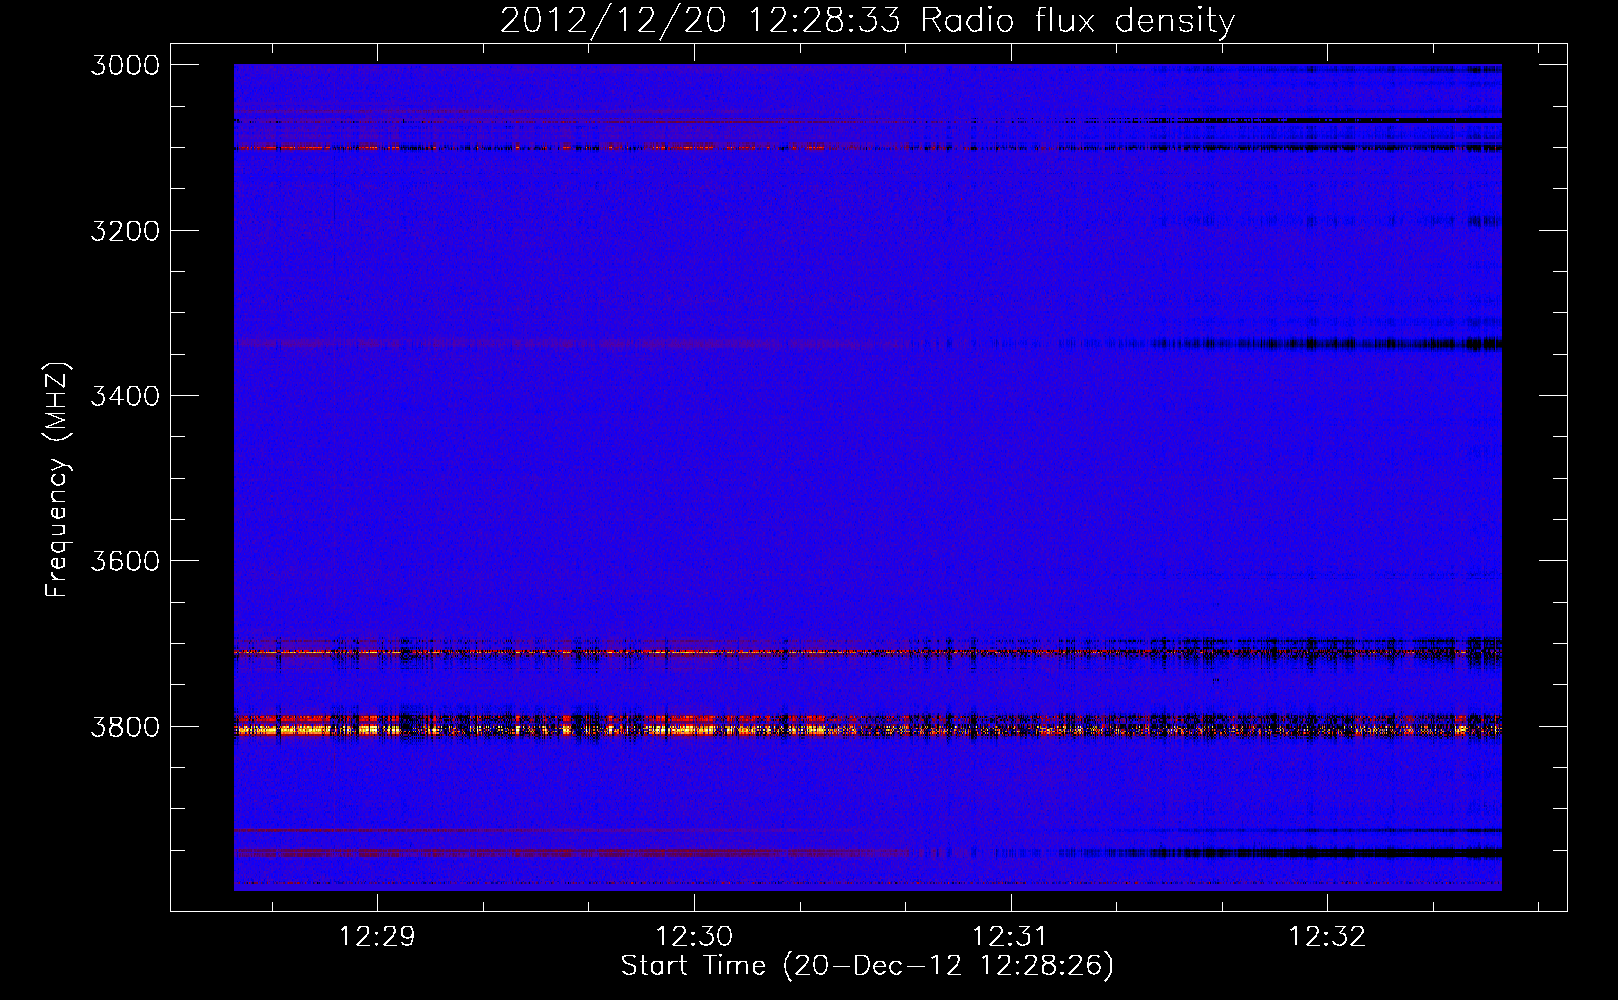Click the 'Frequency (MHZ)' axis title
Screen dimensions: 1618x1000
click(x=57, y=480)
